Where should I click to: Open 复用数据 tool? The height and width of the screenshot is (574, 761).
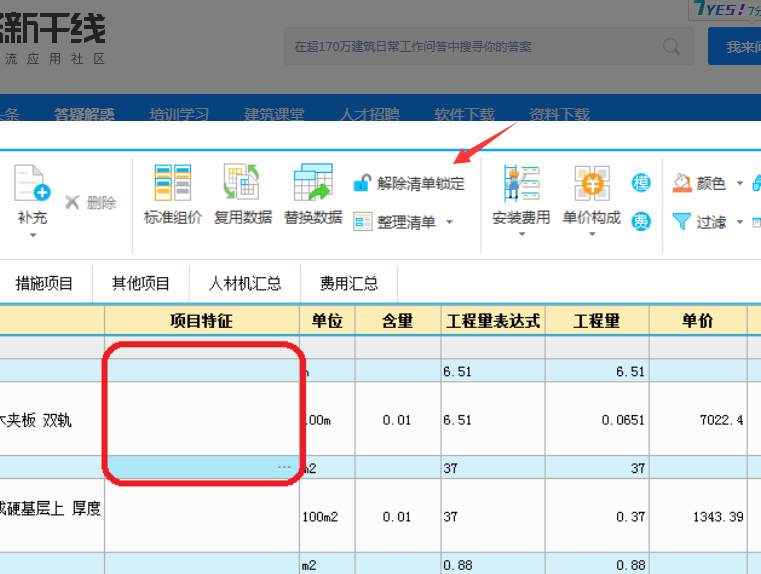coord(243,194)
